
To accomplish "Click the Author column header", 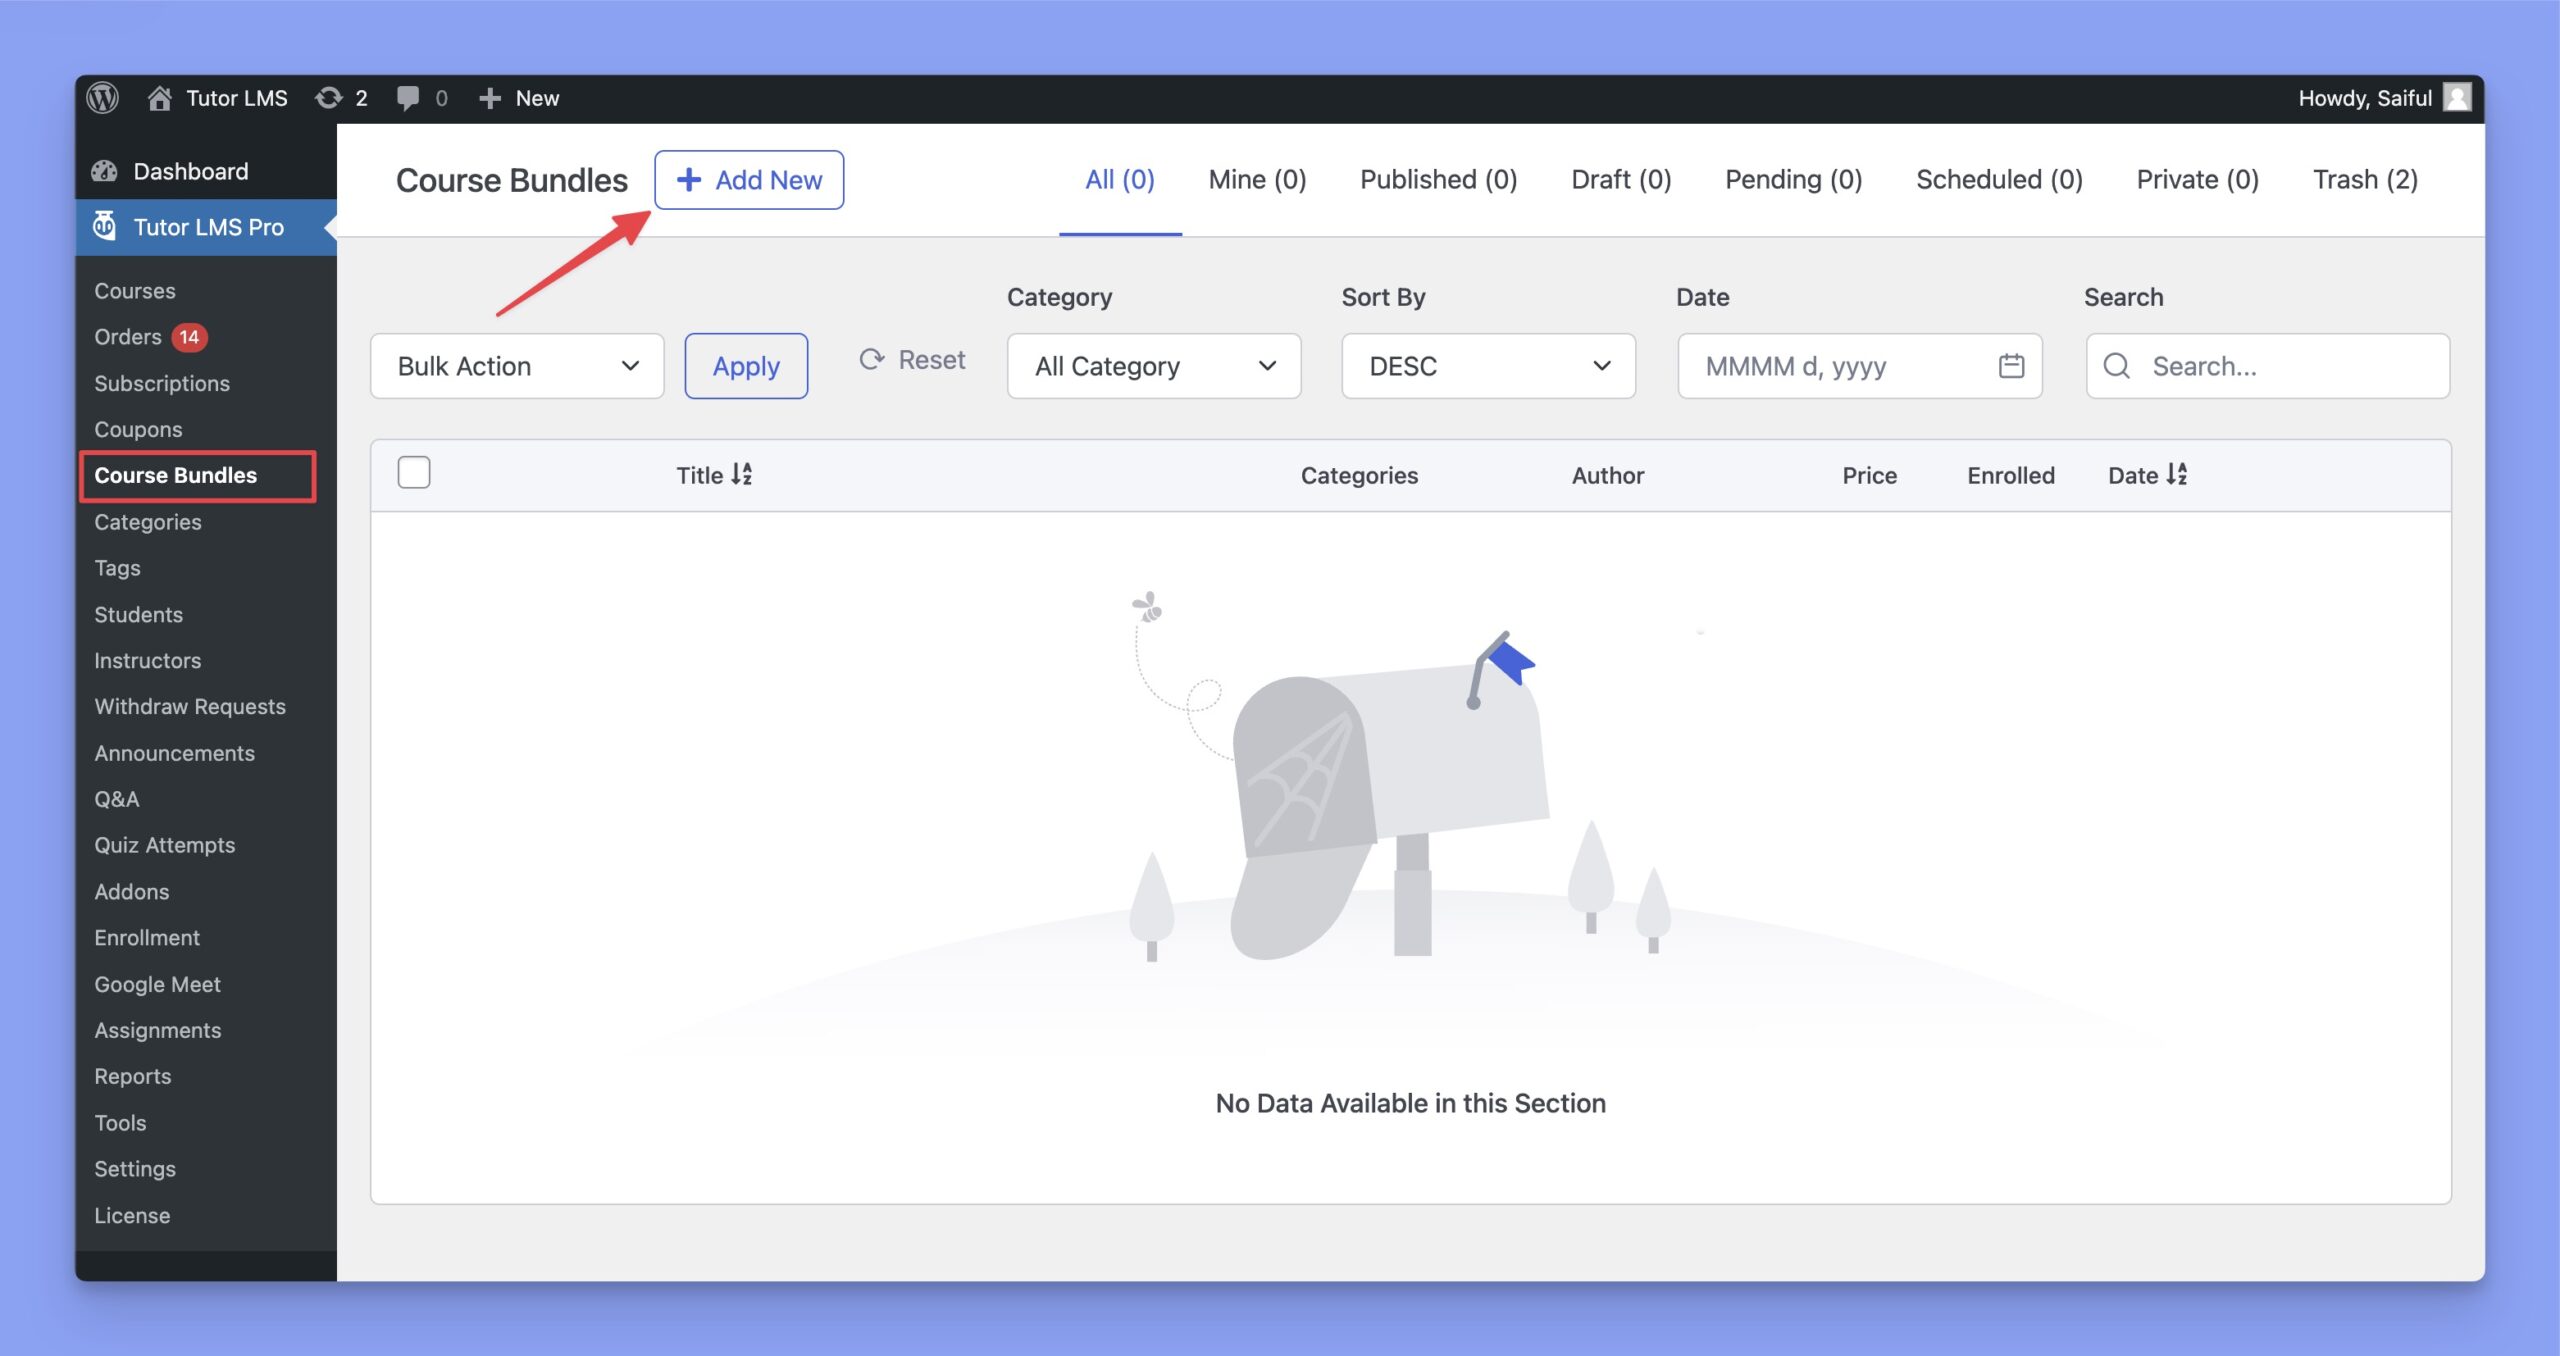I will pyautogui.click(x=1607, y=475).
